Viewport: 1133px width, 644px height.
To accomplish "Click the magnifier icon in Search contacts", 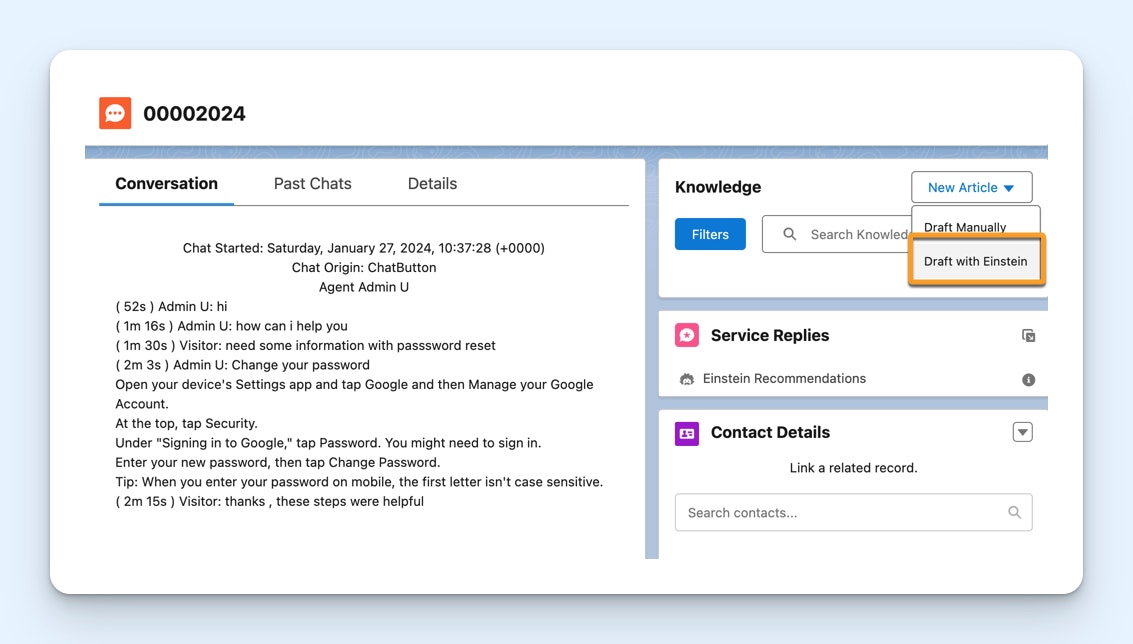I will (x=1014, y=513).
